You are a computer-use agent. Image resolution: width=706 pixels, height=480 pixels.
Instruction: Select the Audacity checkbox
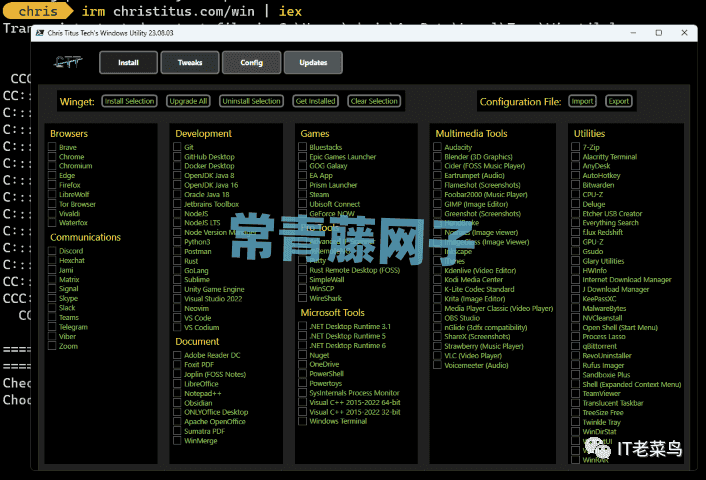coord(437,147)
